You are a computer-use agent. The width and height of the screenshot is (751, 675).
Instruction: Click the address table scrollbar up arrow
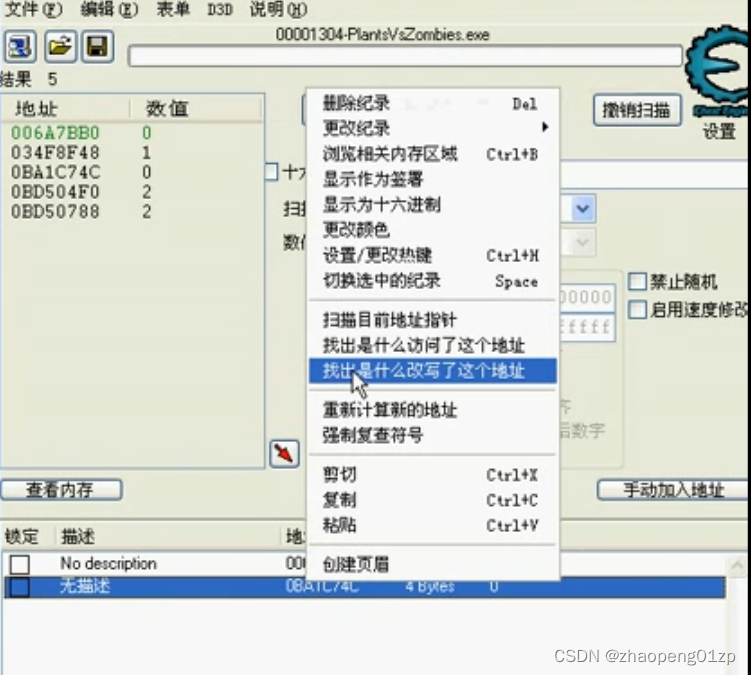pyautogui.click(x=737, y=564)
